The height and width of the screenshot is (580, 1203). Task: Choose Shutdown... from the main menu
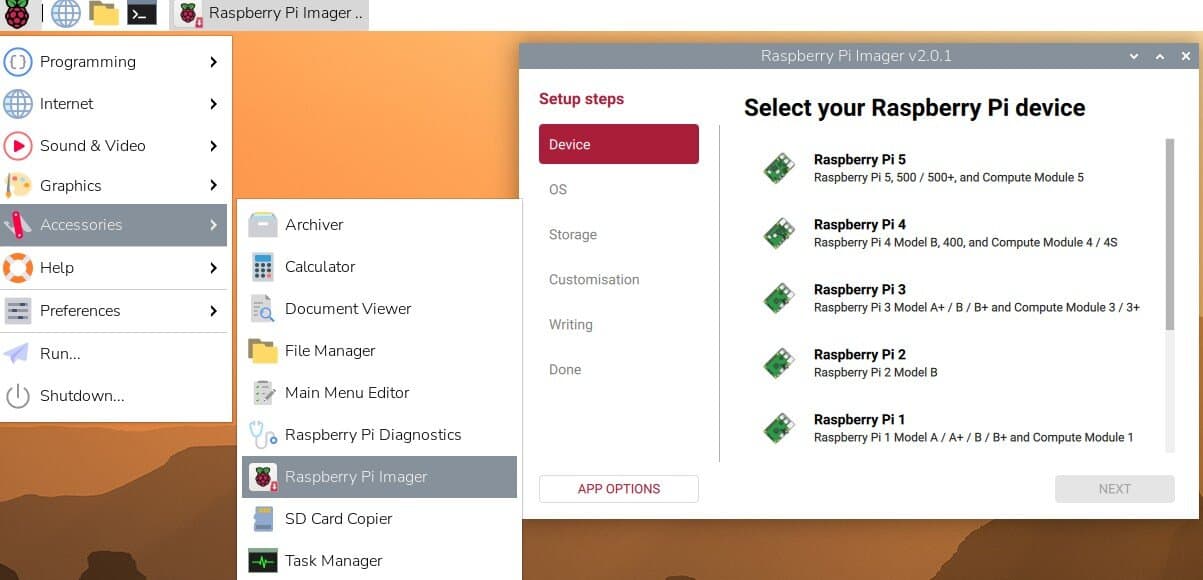[x=82, y=396]
